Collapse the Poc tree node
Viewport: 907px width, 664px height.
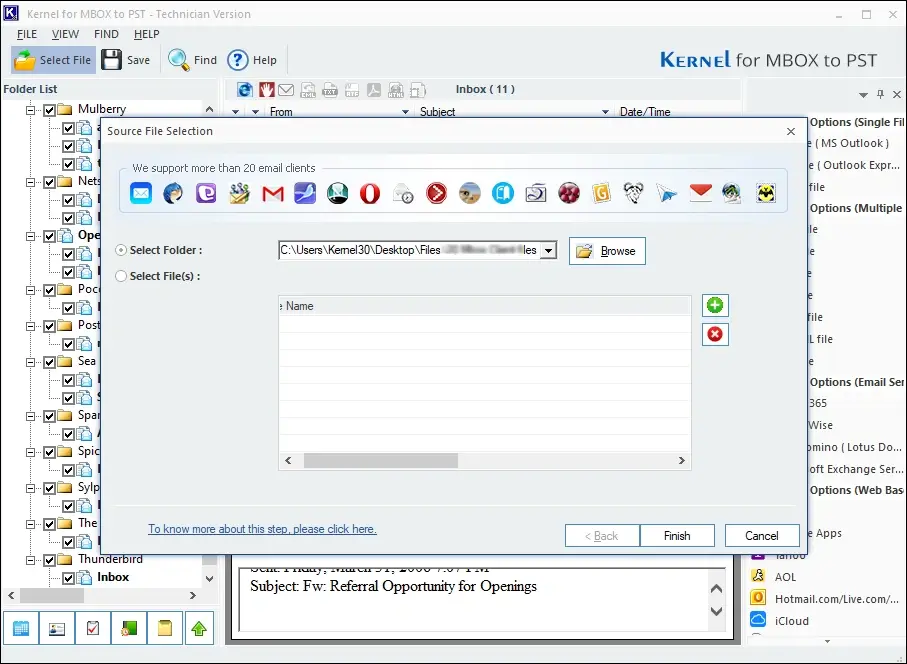30,290
